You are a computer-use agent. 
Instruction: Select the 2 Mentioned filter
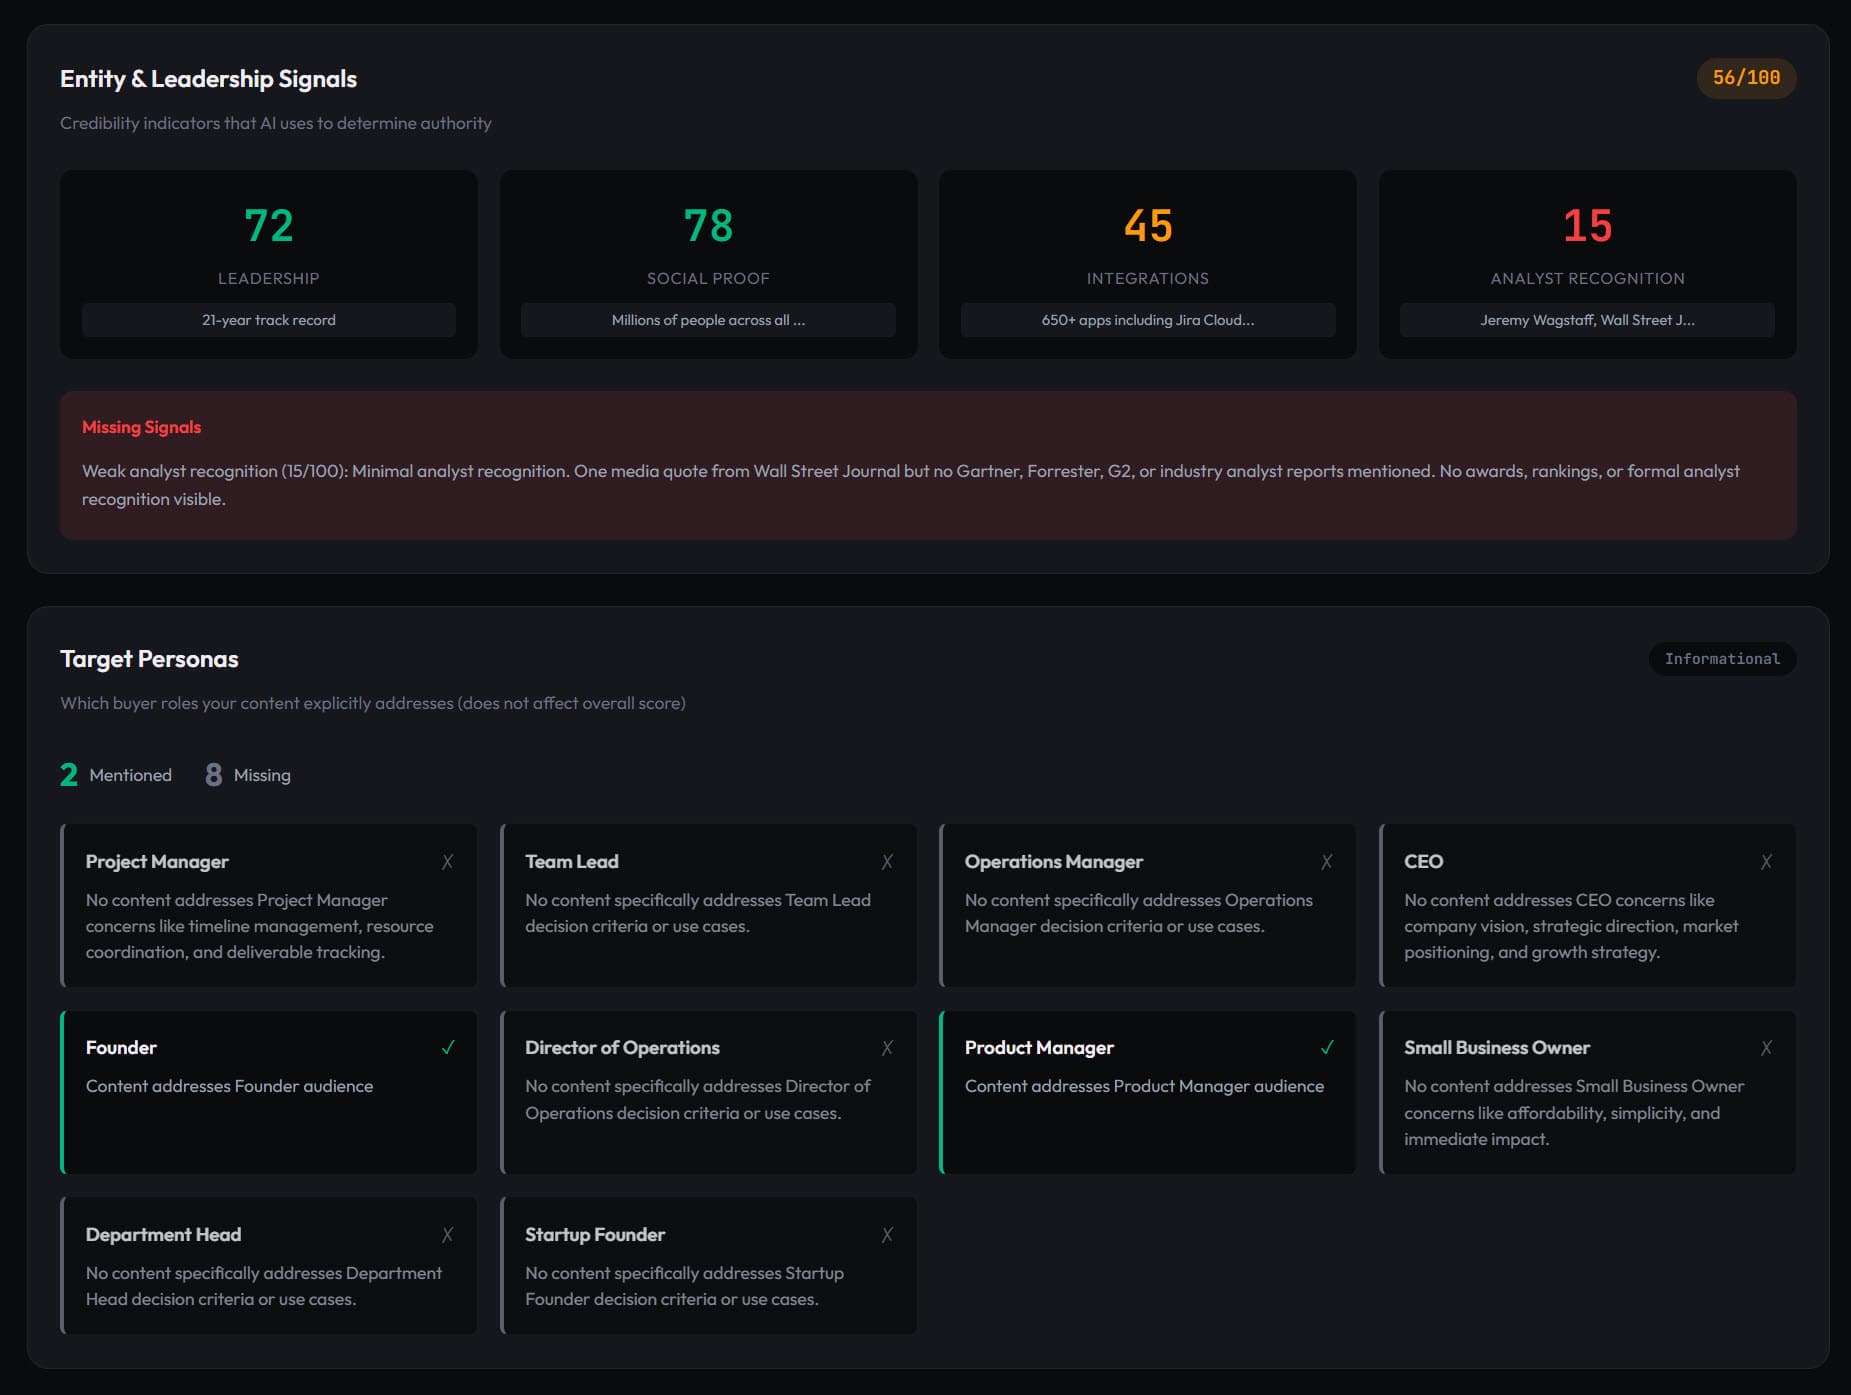click(x=115, y=774)
